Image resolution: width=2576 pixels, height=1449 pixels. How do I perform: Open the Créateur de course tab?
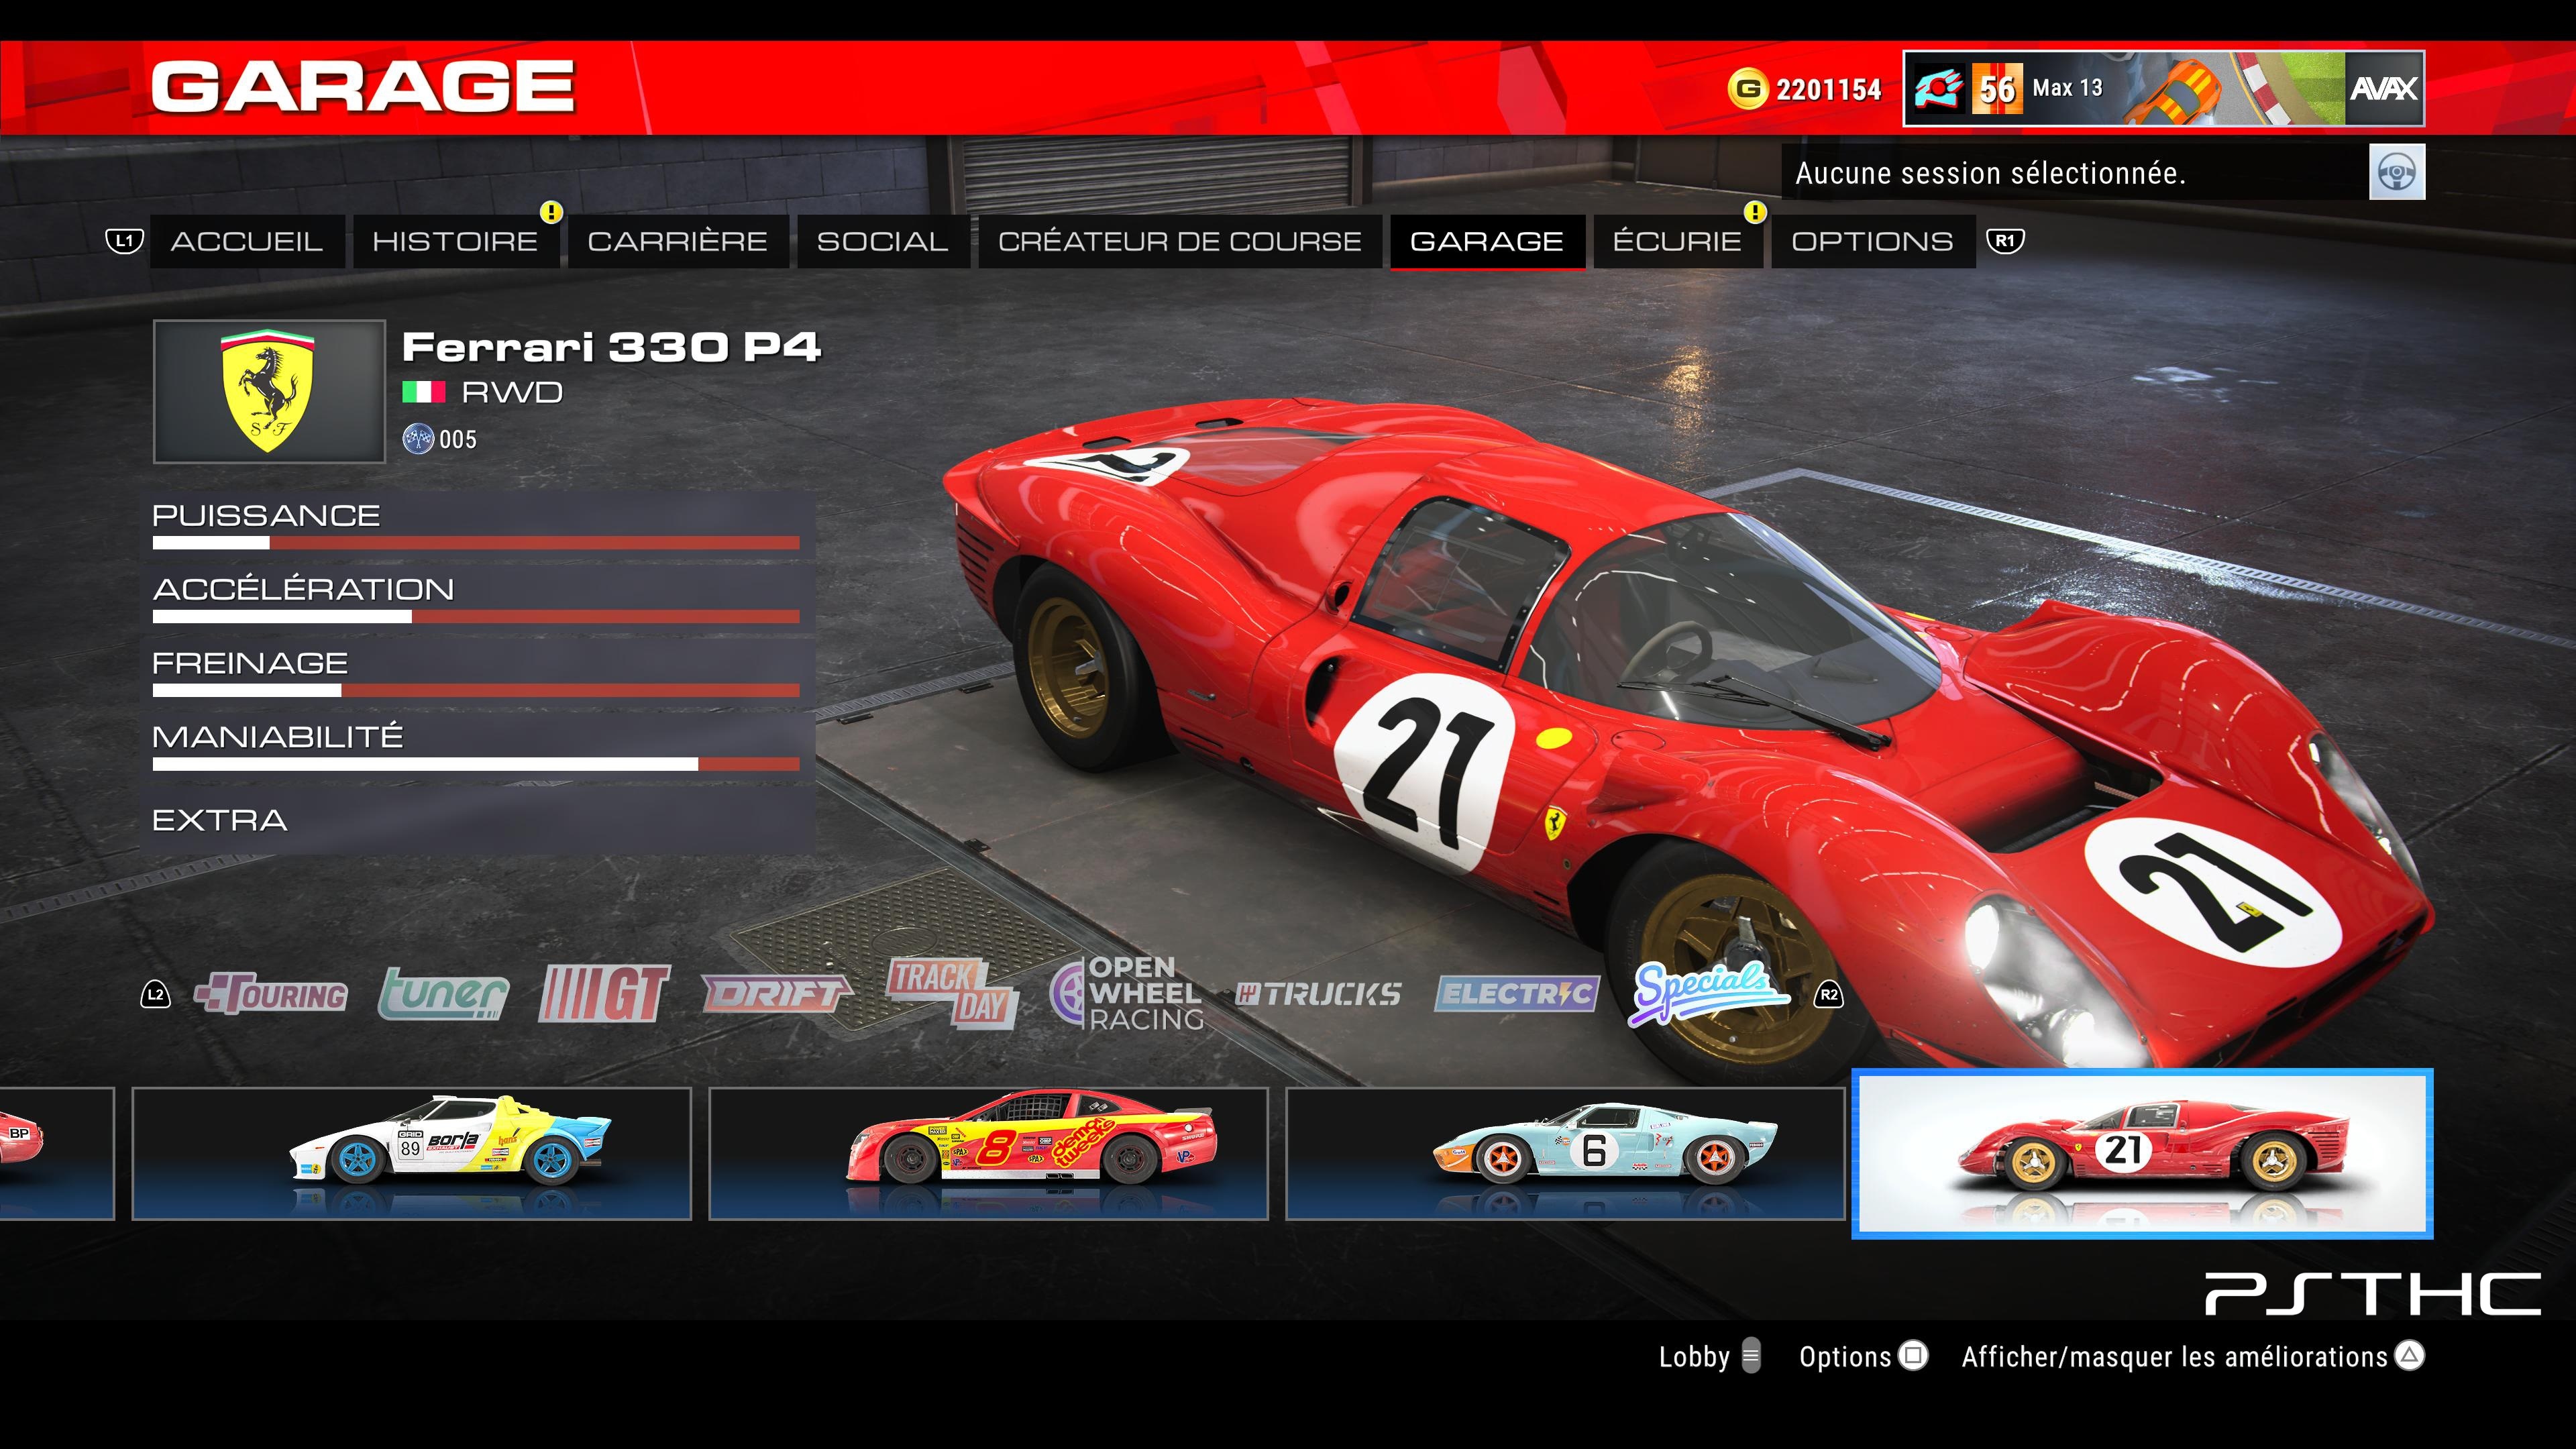1180,241
